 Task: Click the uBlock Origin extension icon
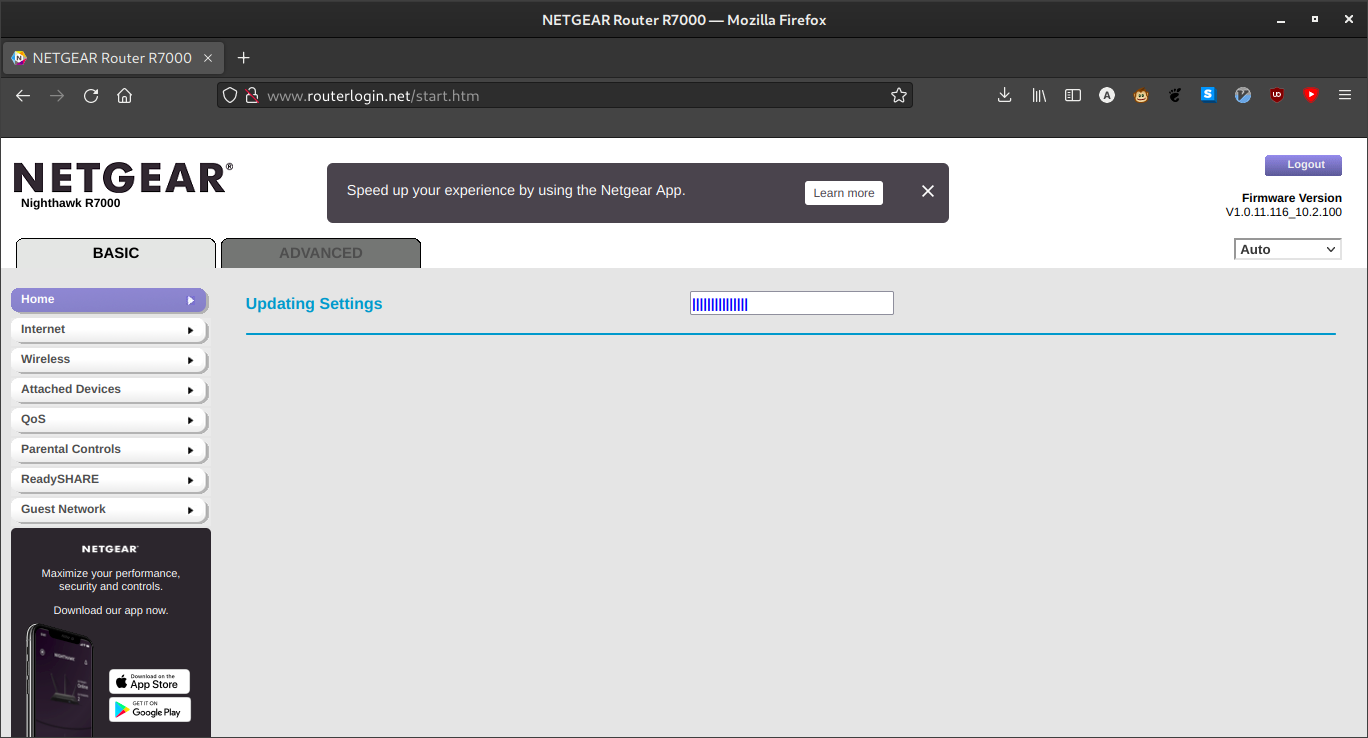click(x=1277, y=95)
